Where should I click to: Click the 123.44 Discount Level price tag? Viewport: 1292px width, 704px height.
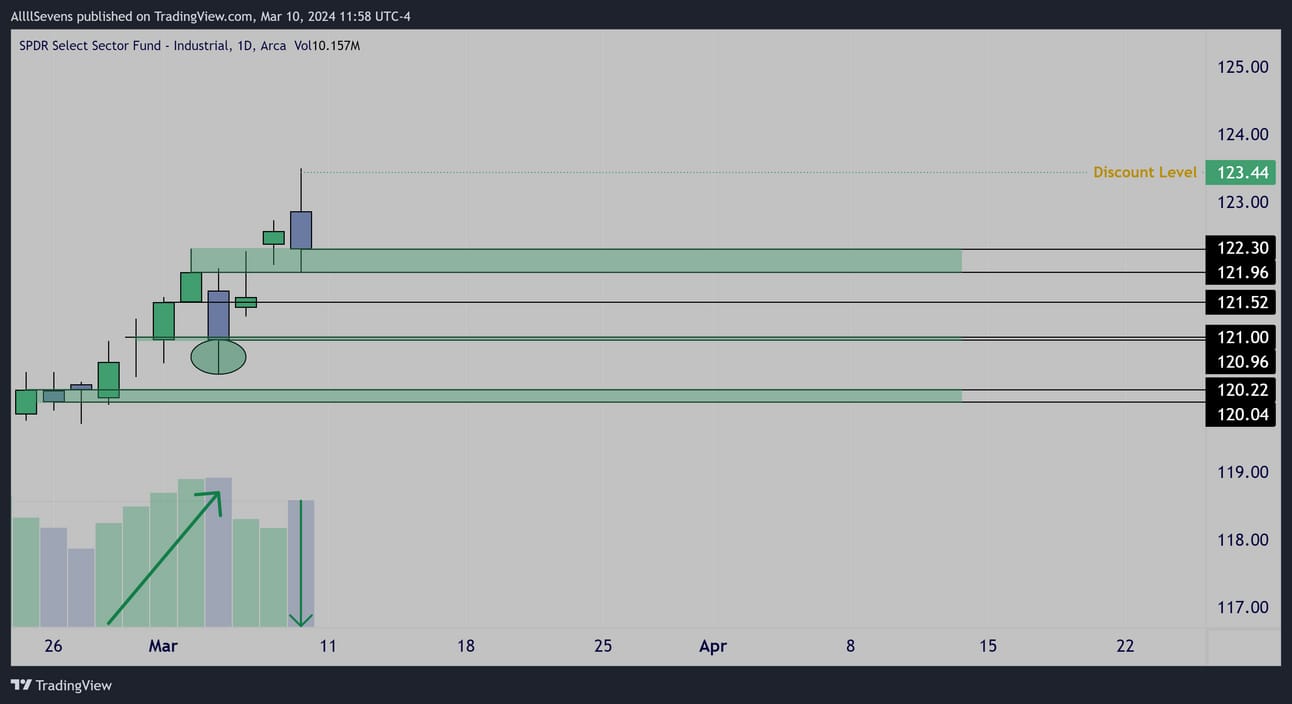click(1241, 173)
